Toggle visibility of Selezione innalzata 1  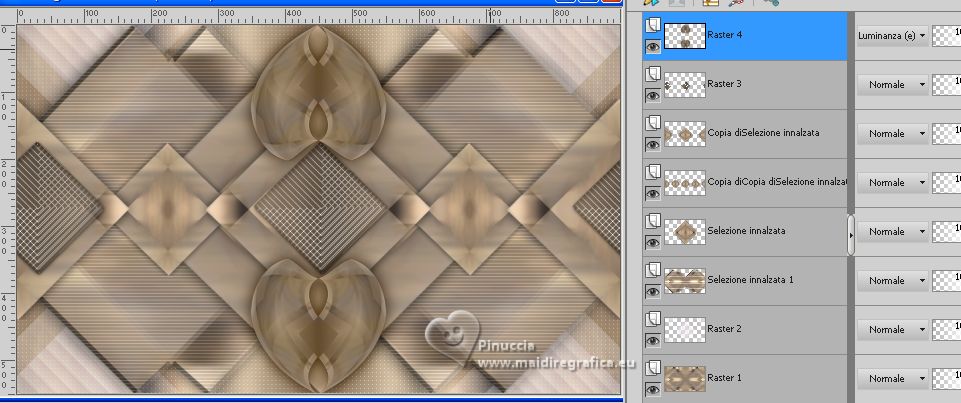[x=653, y=292]
